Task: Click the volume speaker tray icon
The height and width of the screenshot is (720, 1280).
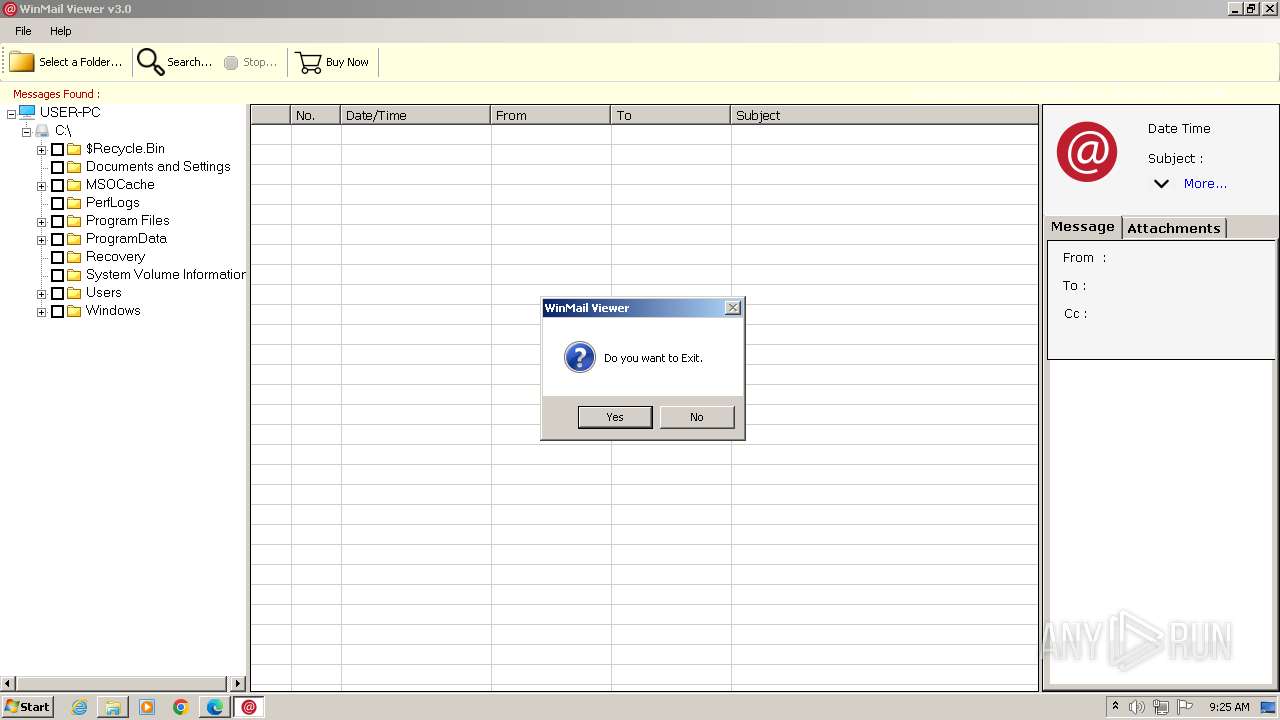Action: click(x=1137, y=707)
